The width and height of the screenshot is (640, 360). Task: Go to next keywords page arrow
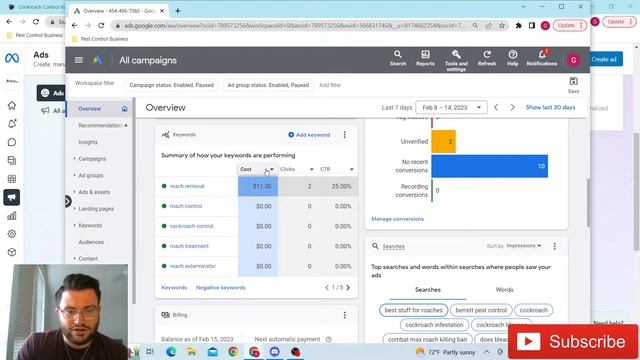[348, 287]
